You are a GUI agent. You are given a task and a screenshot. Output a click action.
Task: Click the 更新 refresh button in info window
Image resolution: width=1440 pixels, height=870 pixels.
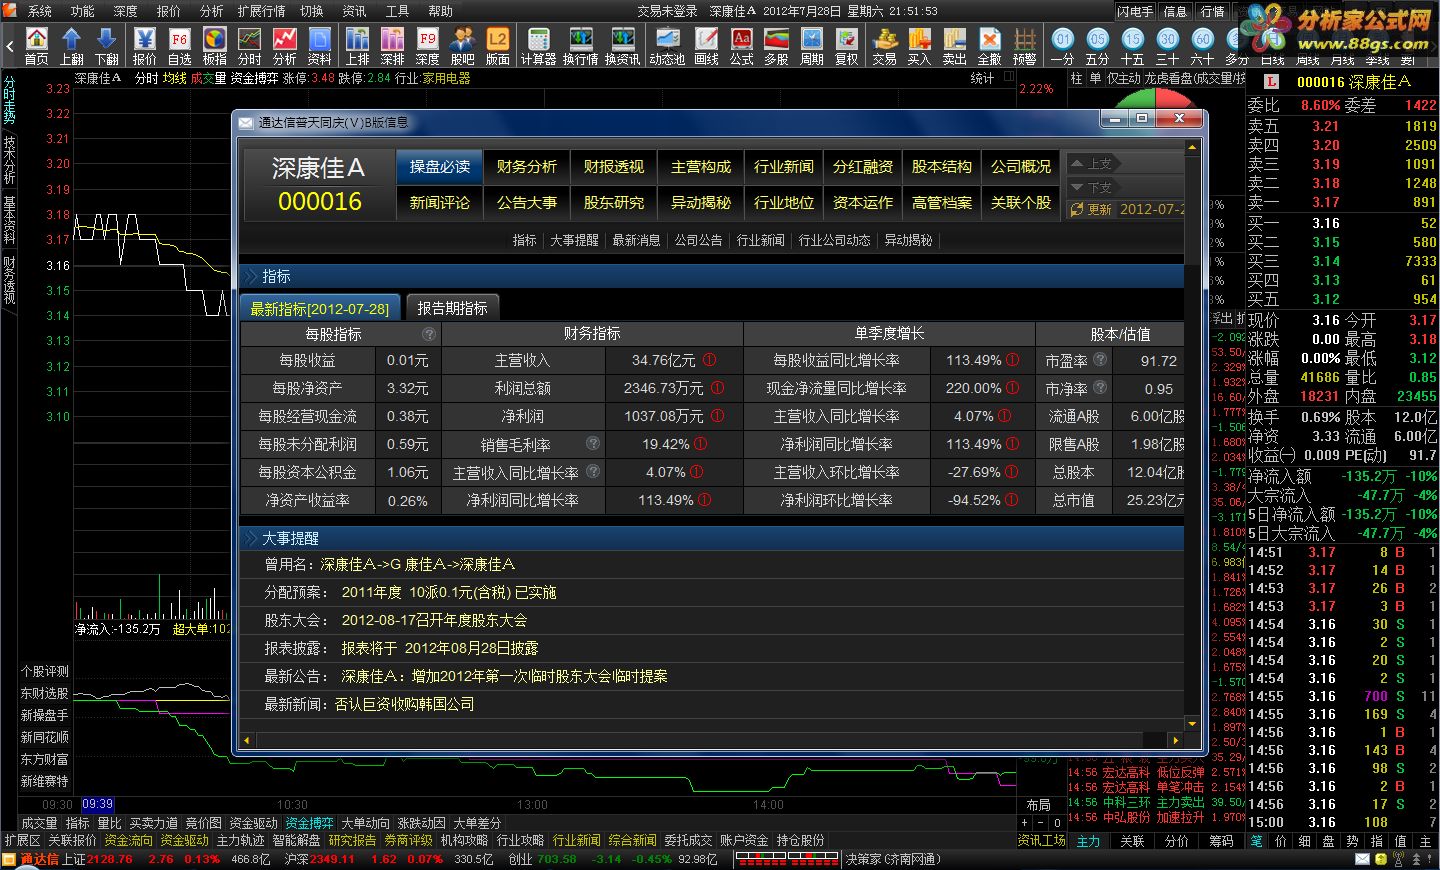[1091, 209]
